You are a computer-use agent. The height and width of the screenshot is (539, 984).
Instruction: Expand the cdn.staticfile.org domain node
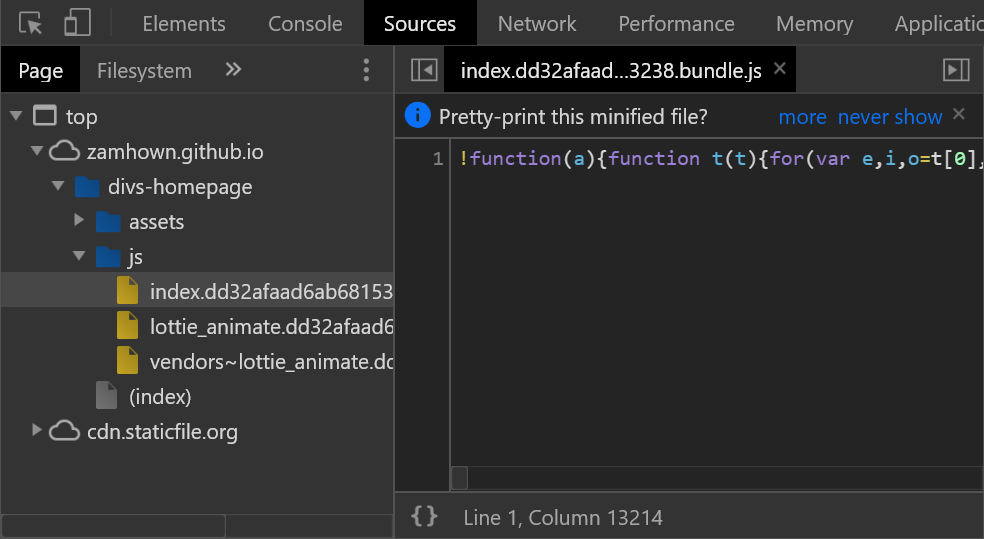coord(36,430)
